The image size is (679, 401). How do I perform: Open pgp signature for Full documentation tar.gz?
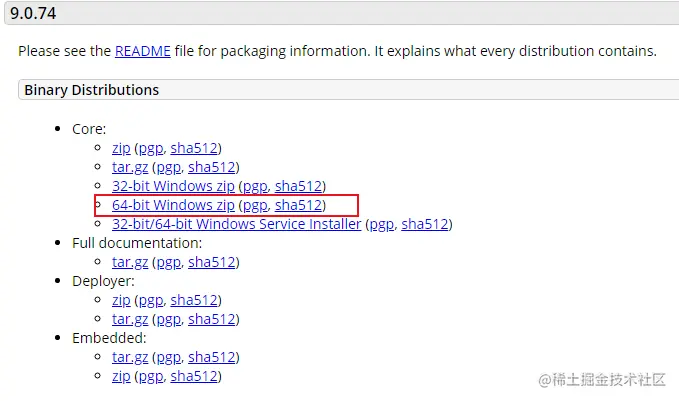168,262
